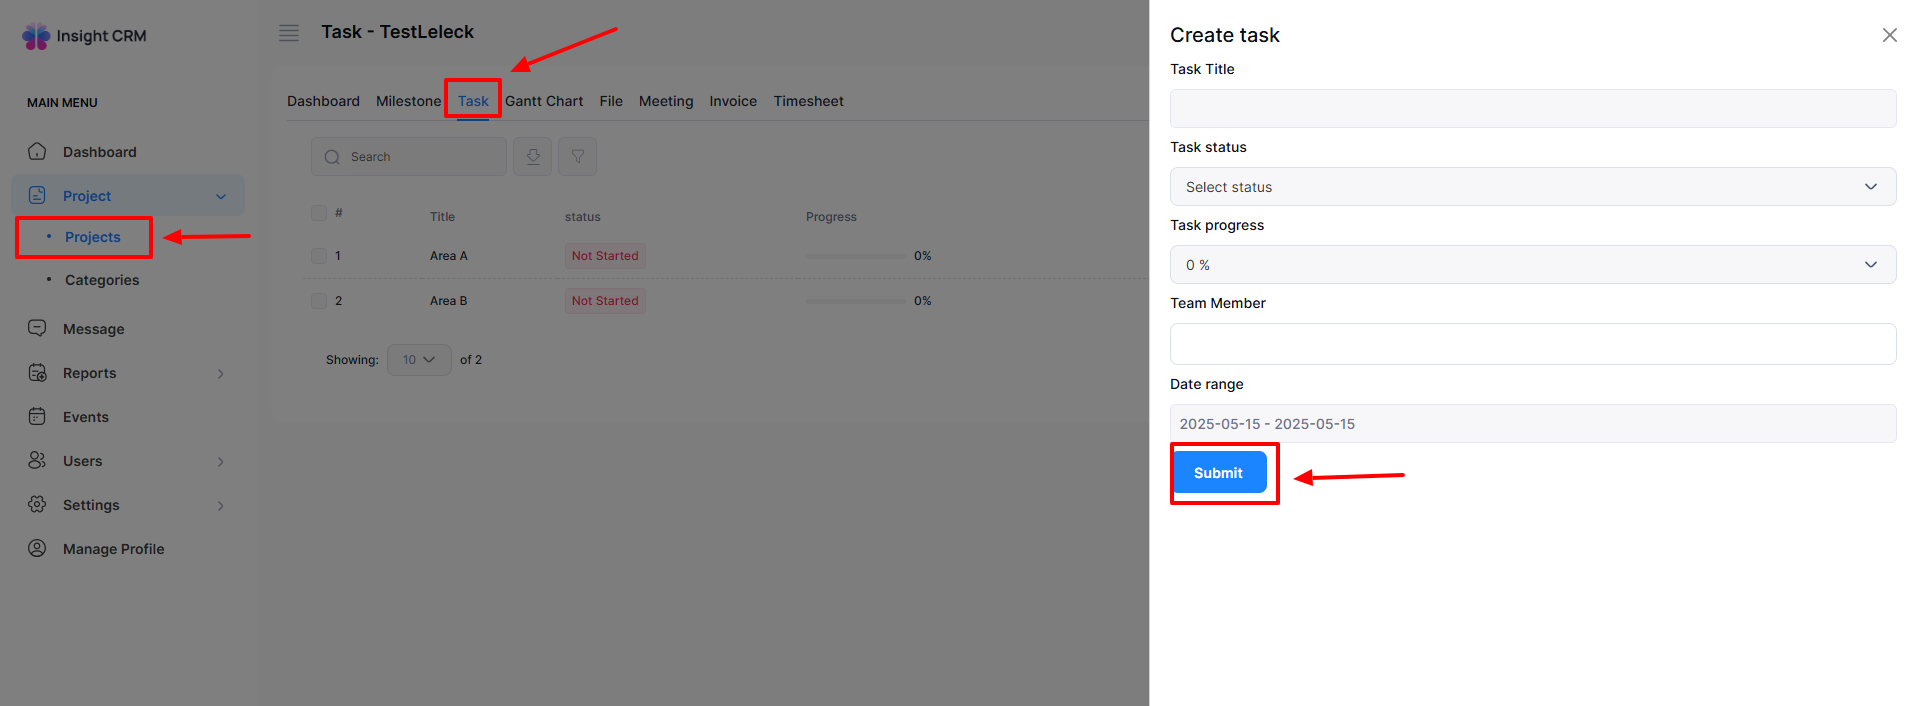Toggle the select-all header checkbox
The width and height of the screenshot is (1916, 706).
click(x=319, y=213)
